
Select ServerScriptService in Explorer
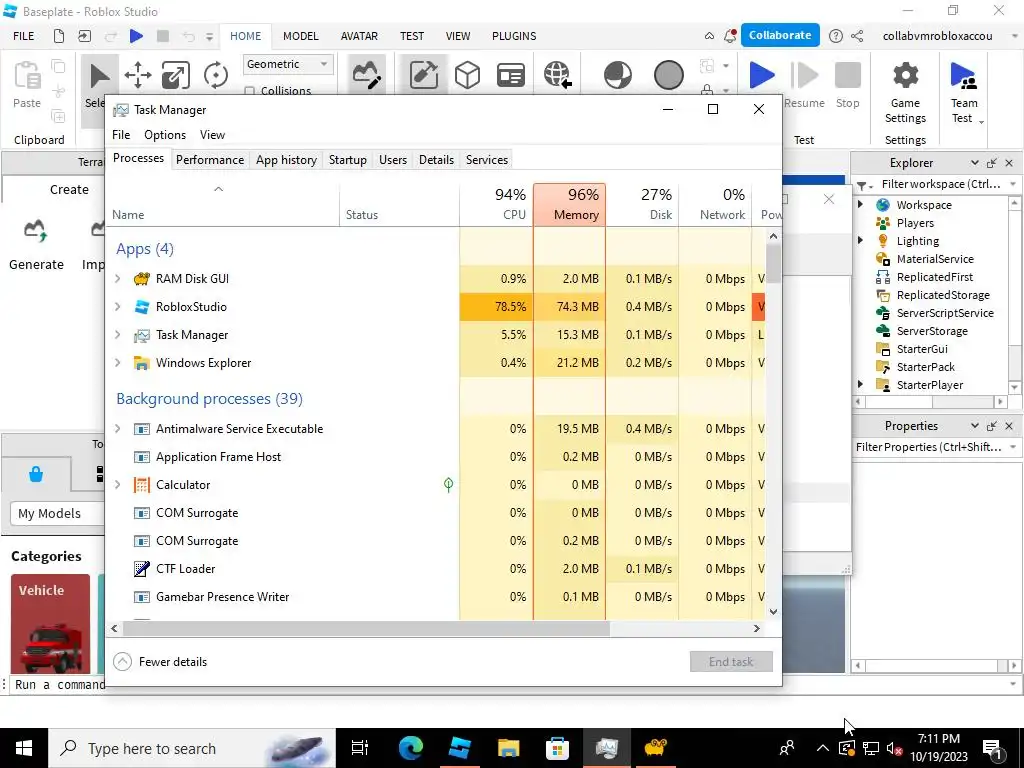(x=944, y=313)
